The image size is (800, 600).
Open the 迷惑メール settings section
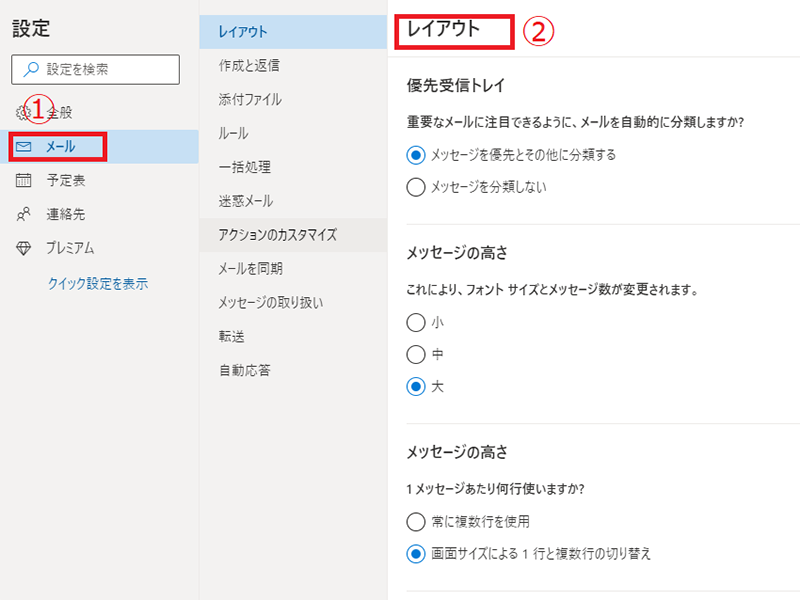(244, 201)
